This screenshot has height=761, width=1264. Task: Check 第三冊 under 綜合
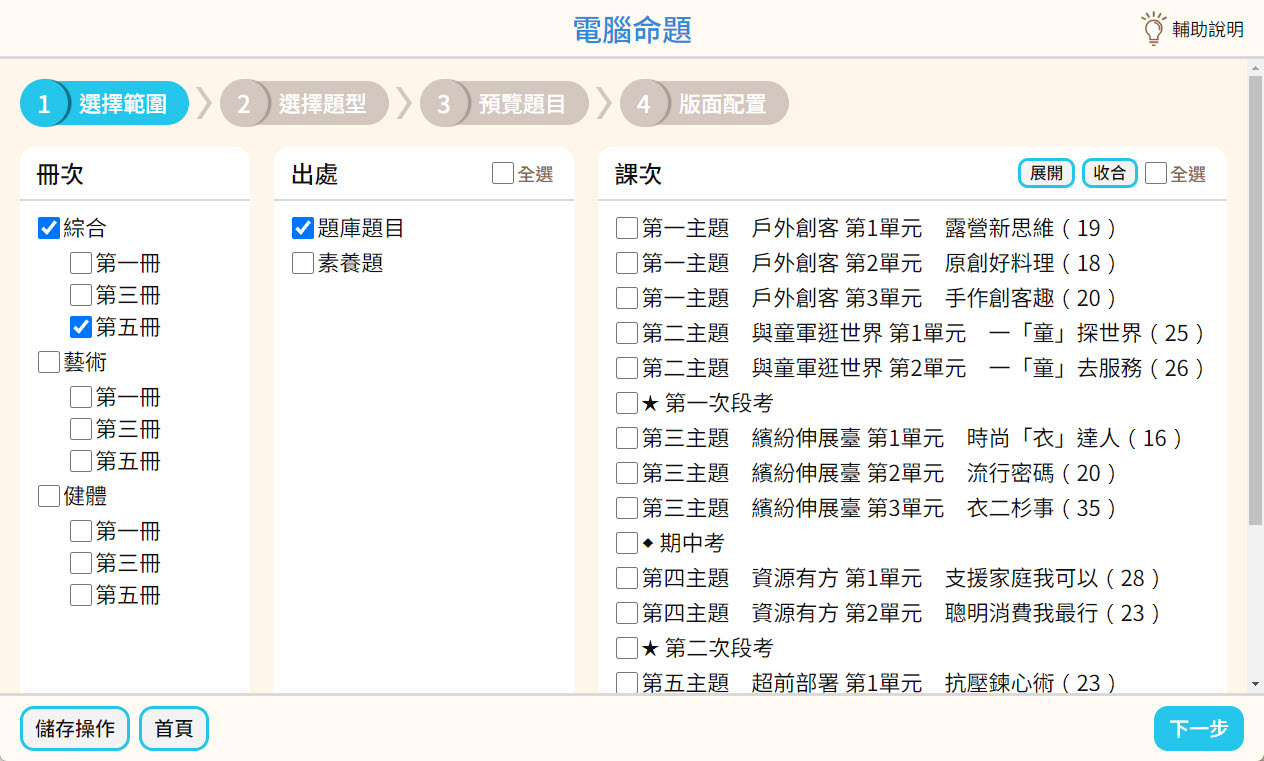click(x=81, y=295)
